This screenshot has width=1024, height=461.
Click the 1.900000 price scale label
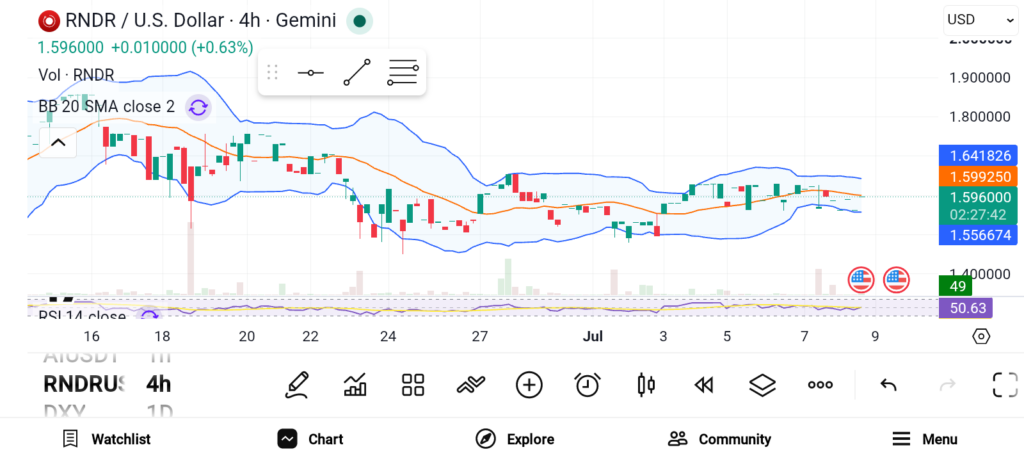[980, 78]
